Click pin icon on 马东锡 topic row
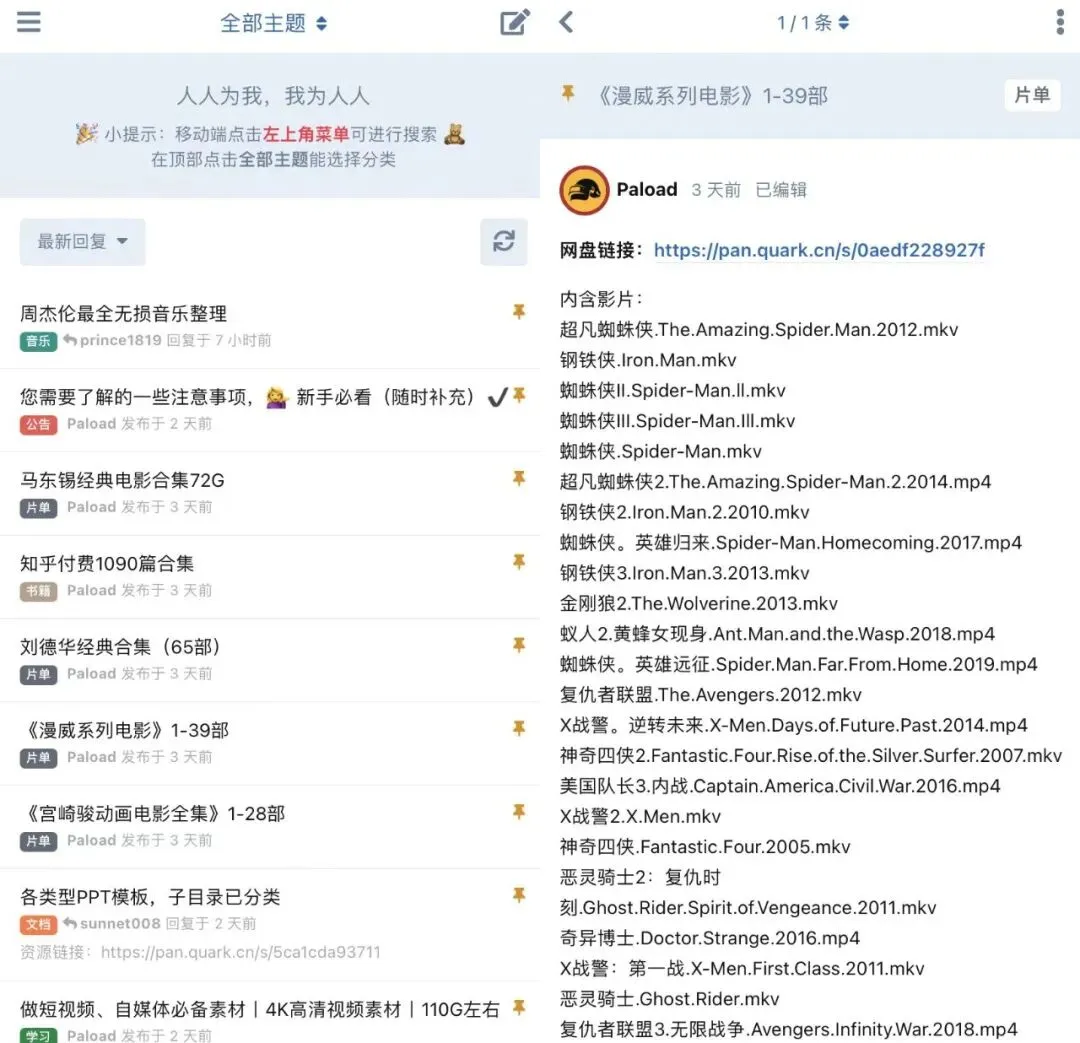1080x1043 pixels. (519, 478)
